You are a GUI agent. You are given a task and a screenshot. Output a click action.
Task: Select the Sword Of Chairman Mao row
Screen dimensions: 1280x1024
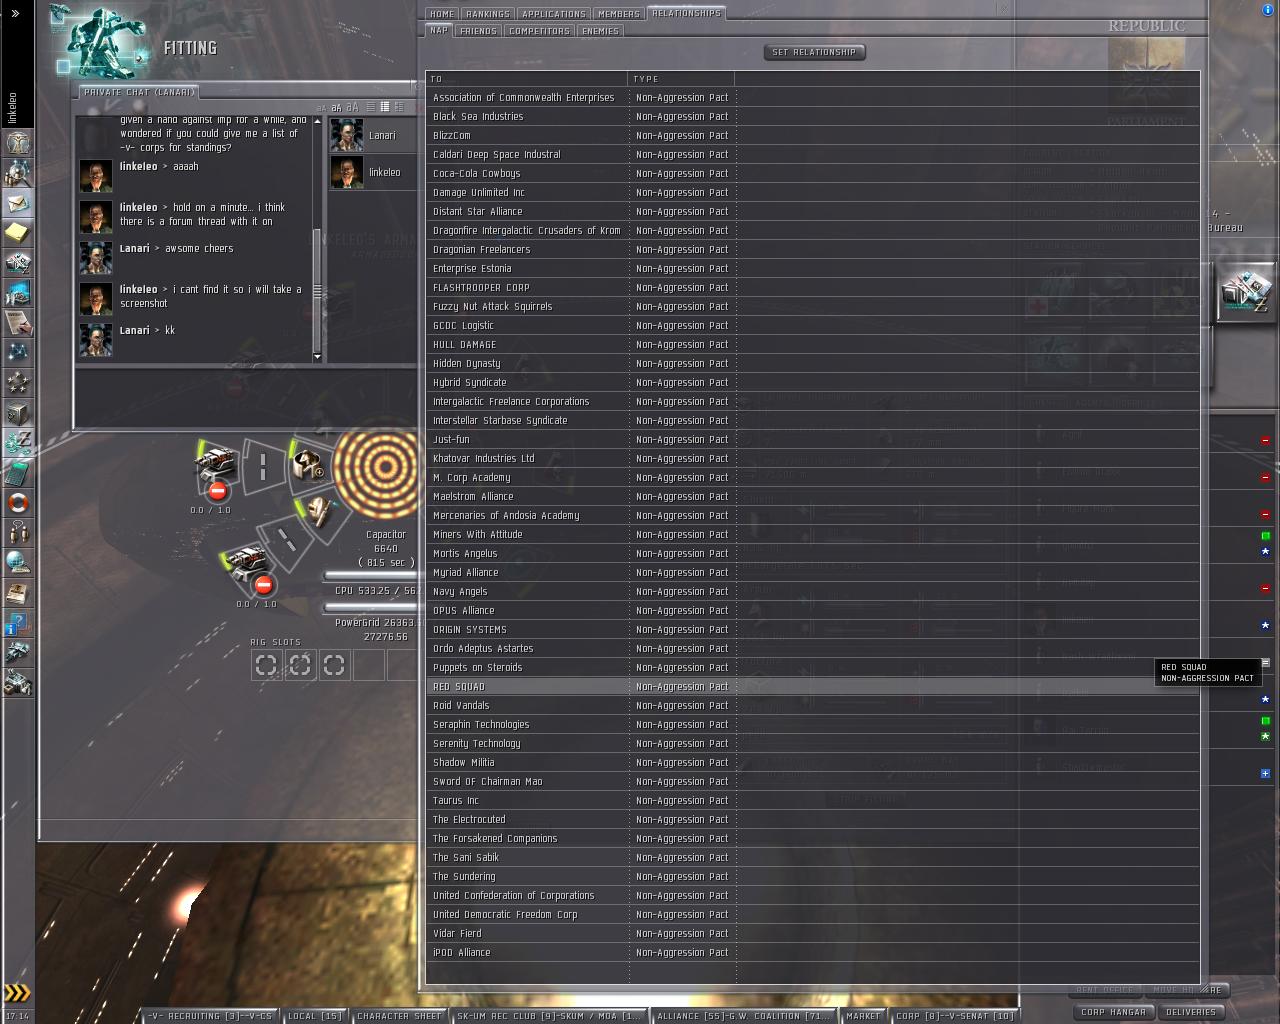(x=812, y=782)
